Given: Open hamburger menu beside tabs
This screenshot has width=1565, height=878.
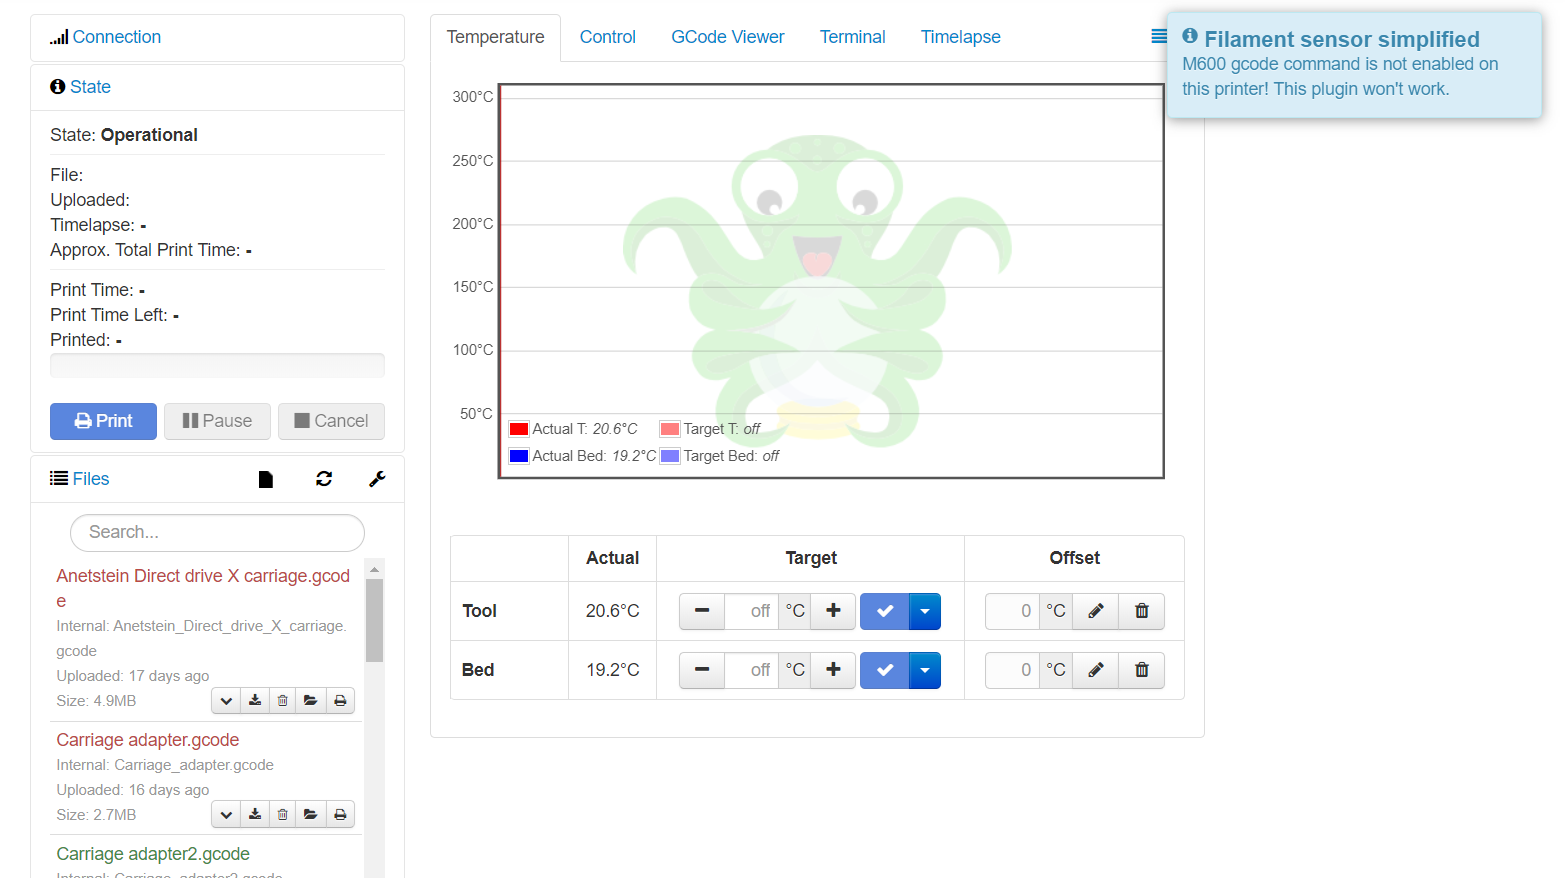Looking at the screenshot, I should [1158, 37].
